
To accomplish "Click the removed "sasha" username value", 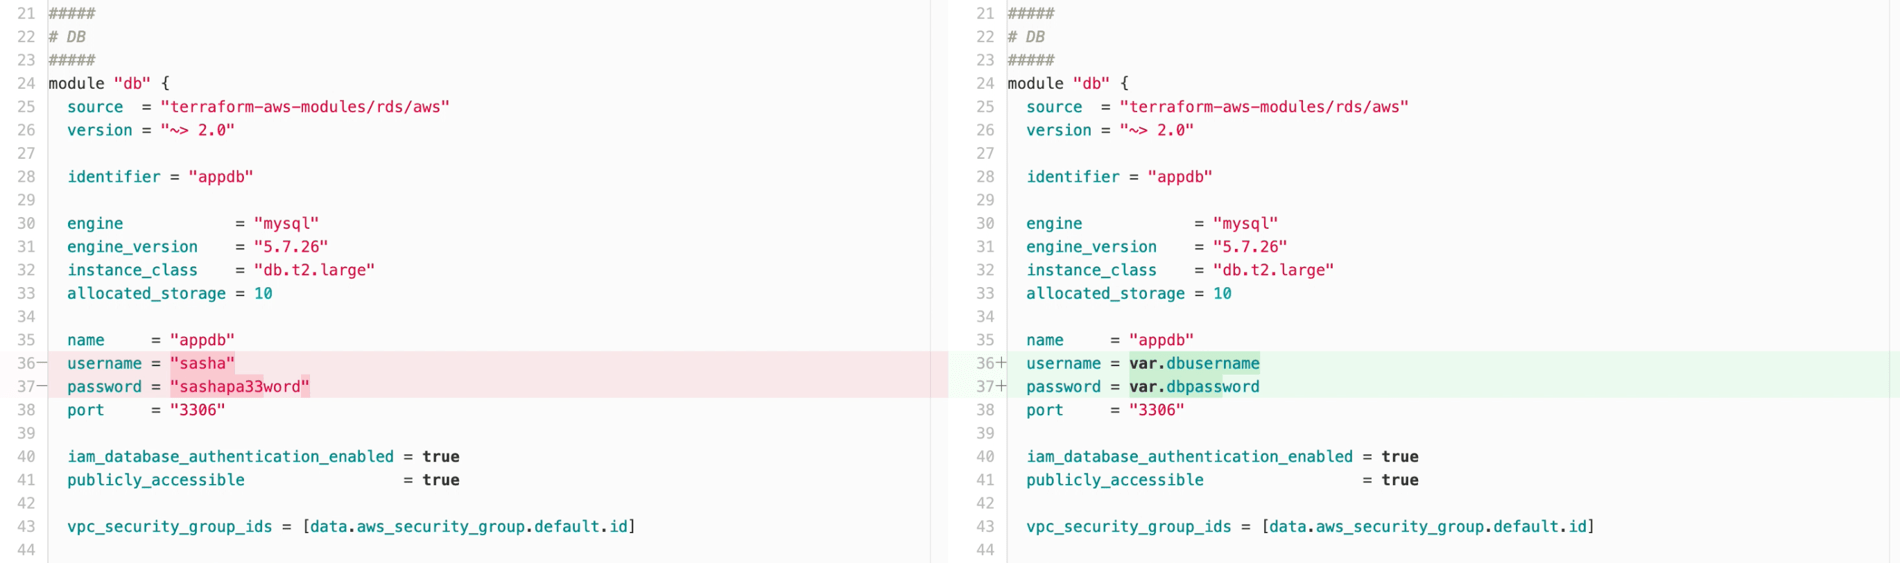I will coord(202,363).
